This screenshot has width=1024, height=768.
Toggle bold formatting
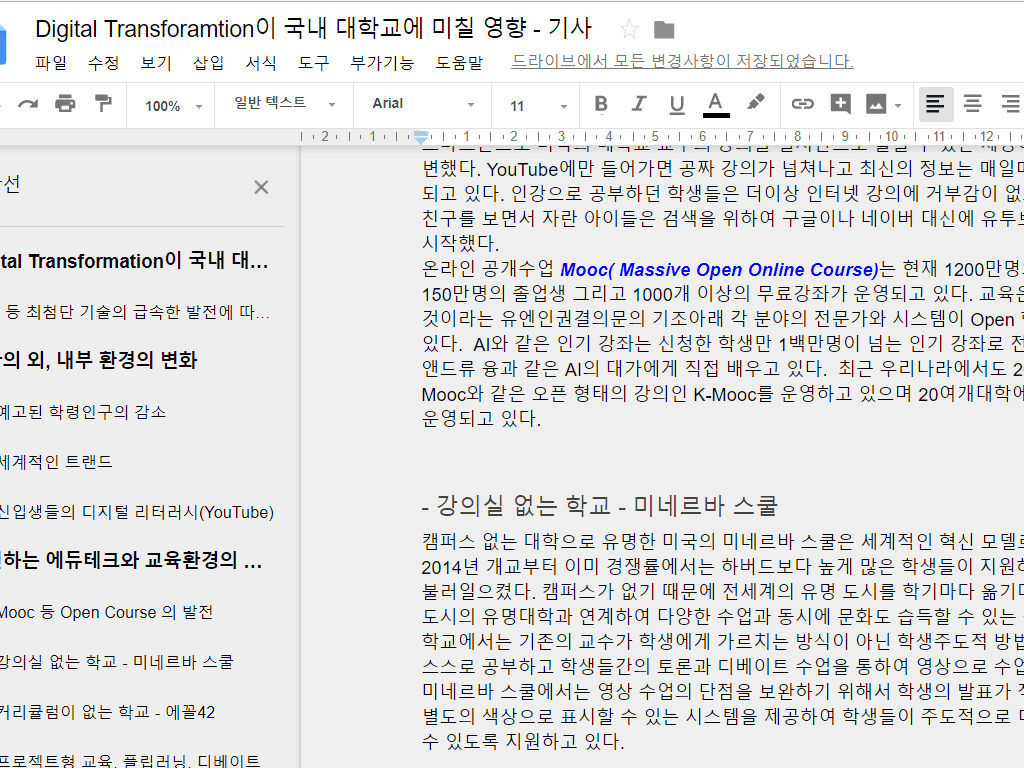(601, 104)
